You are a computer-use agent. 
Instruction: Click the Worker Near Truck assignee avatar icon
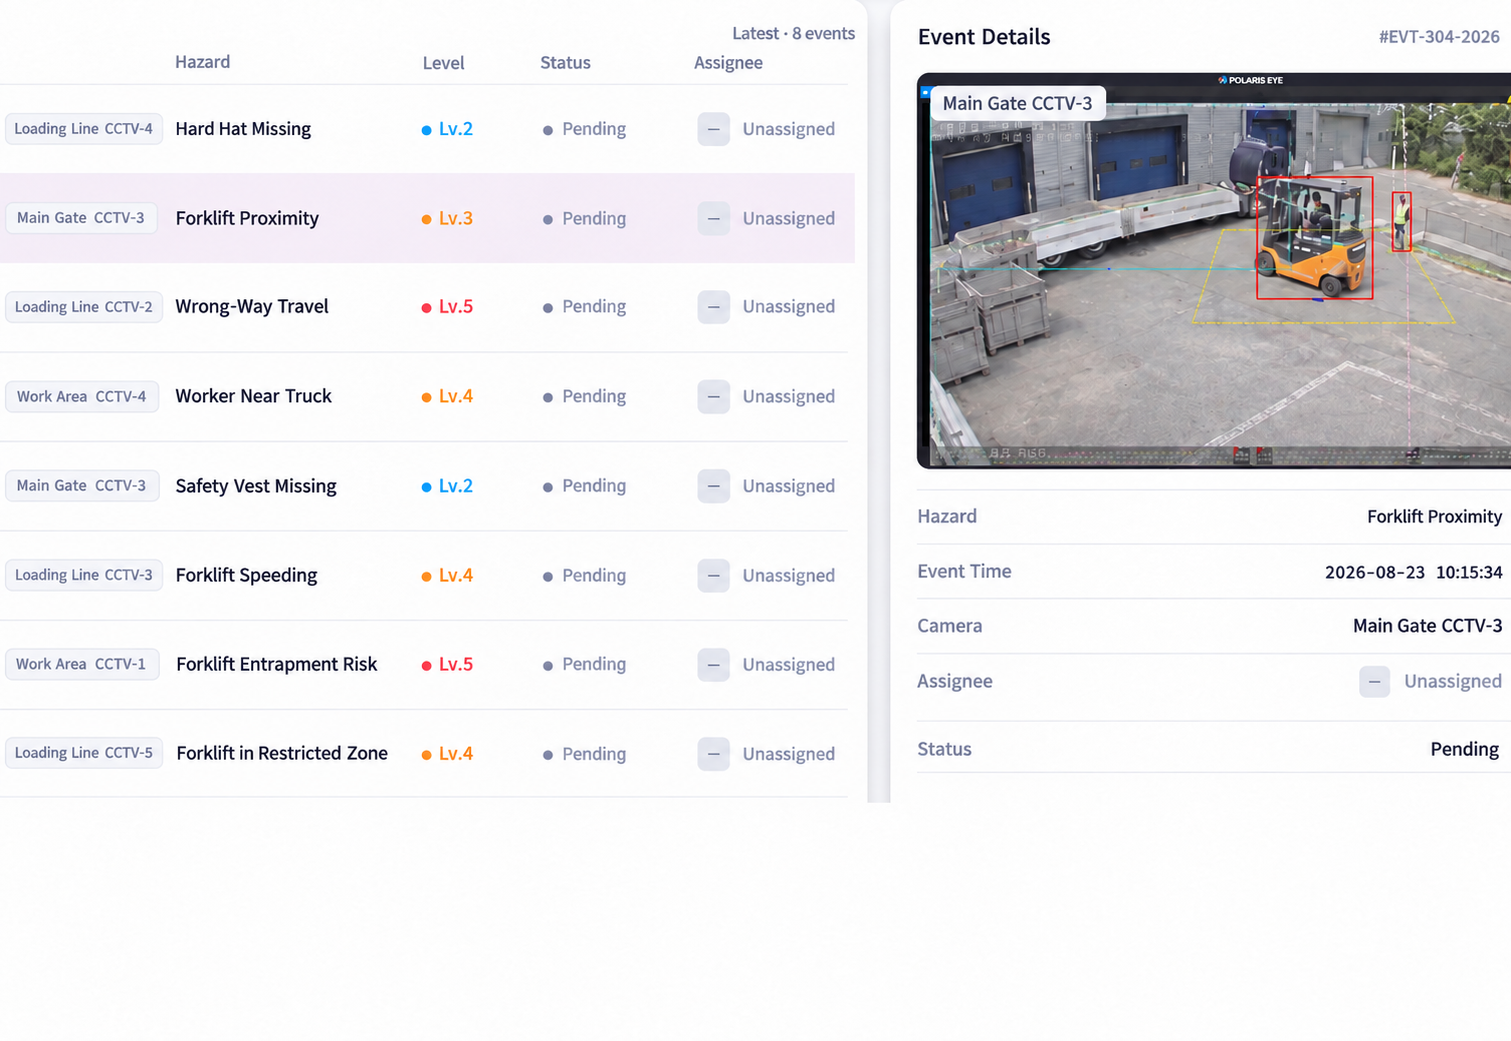point(713,396)
